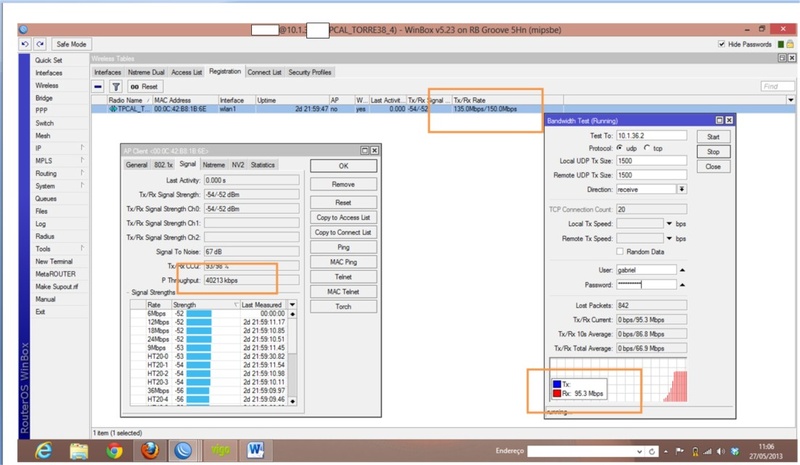The height and width of the screenshot is (465, 800).
Task: Click the restore icon of the AP Client window
Action: tap(365, 151)
